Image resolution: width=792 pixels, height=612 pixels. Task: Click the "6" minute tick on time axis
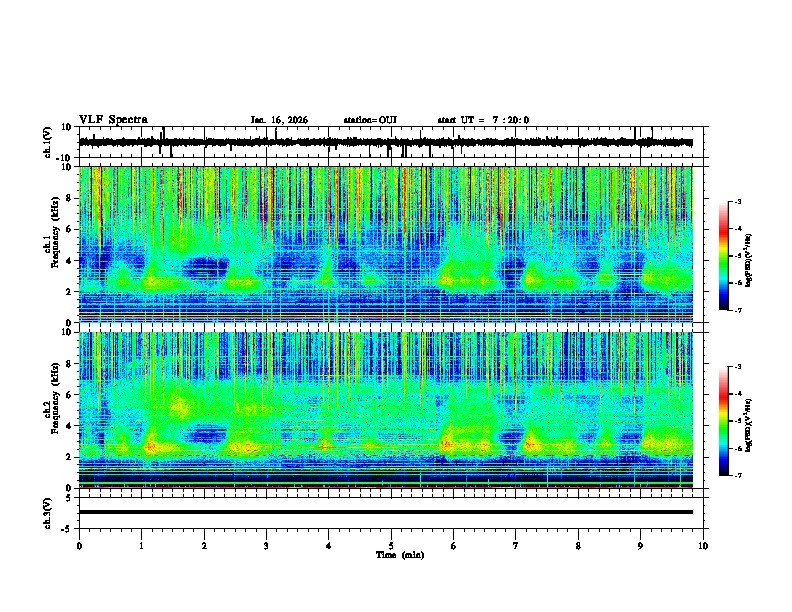tap(454, 546)
